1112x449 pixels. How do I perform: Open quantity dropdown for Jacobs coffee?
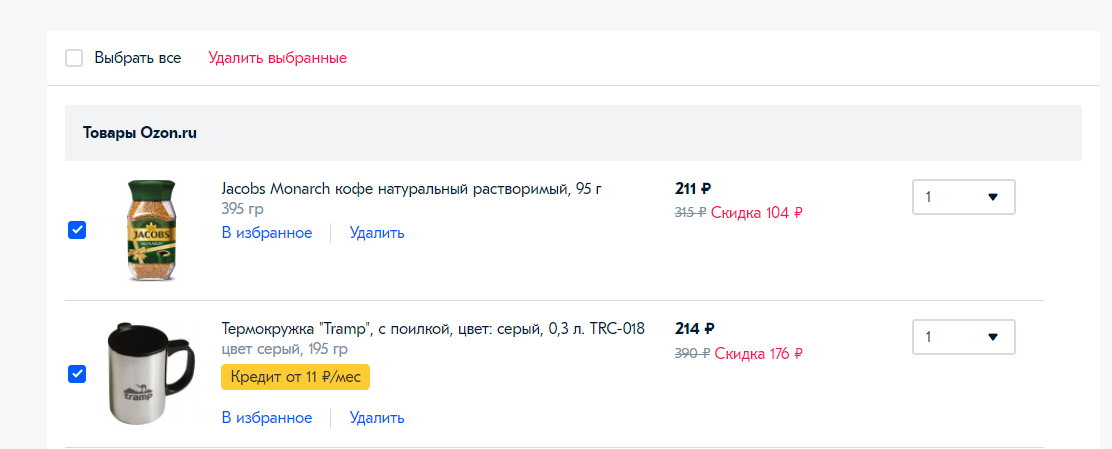tap(964, 197)
